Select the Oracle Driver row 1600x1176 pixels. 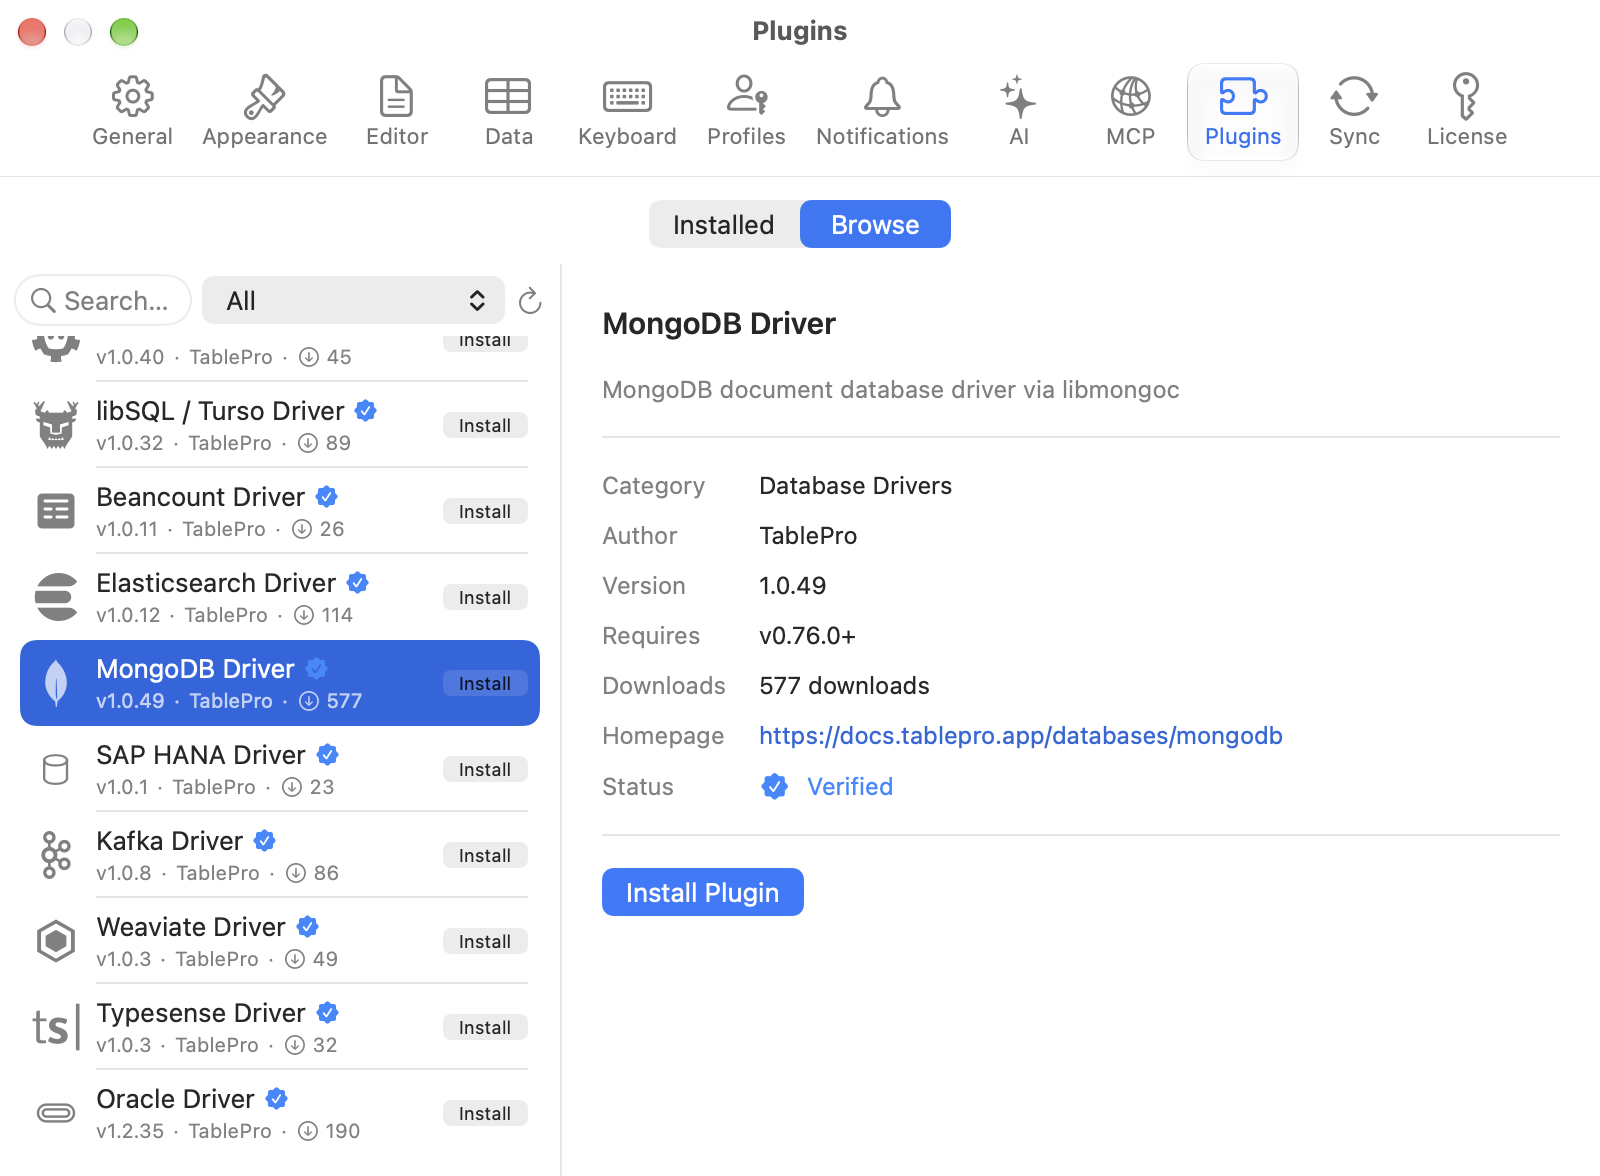[x=280, y=1113]
